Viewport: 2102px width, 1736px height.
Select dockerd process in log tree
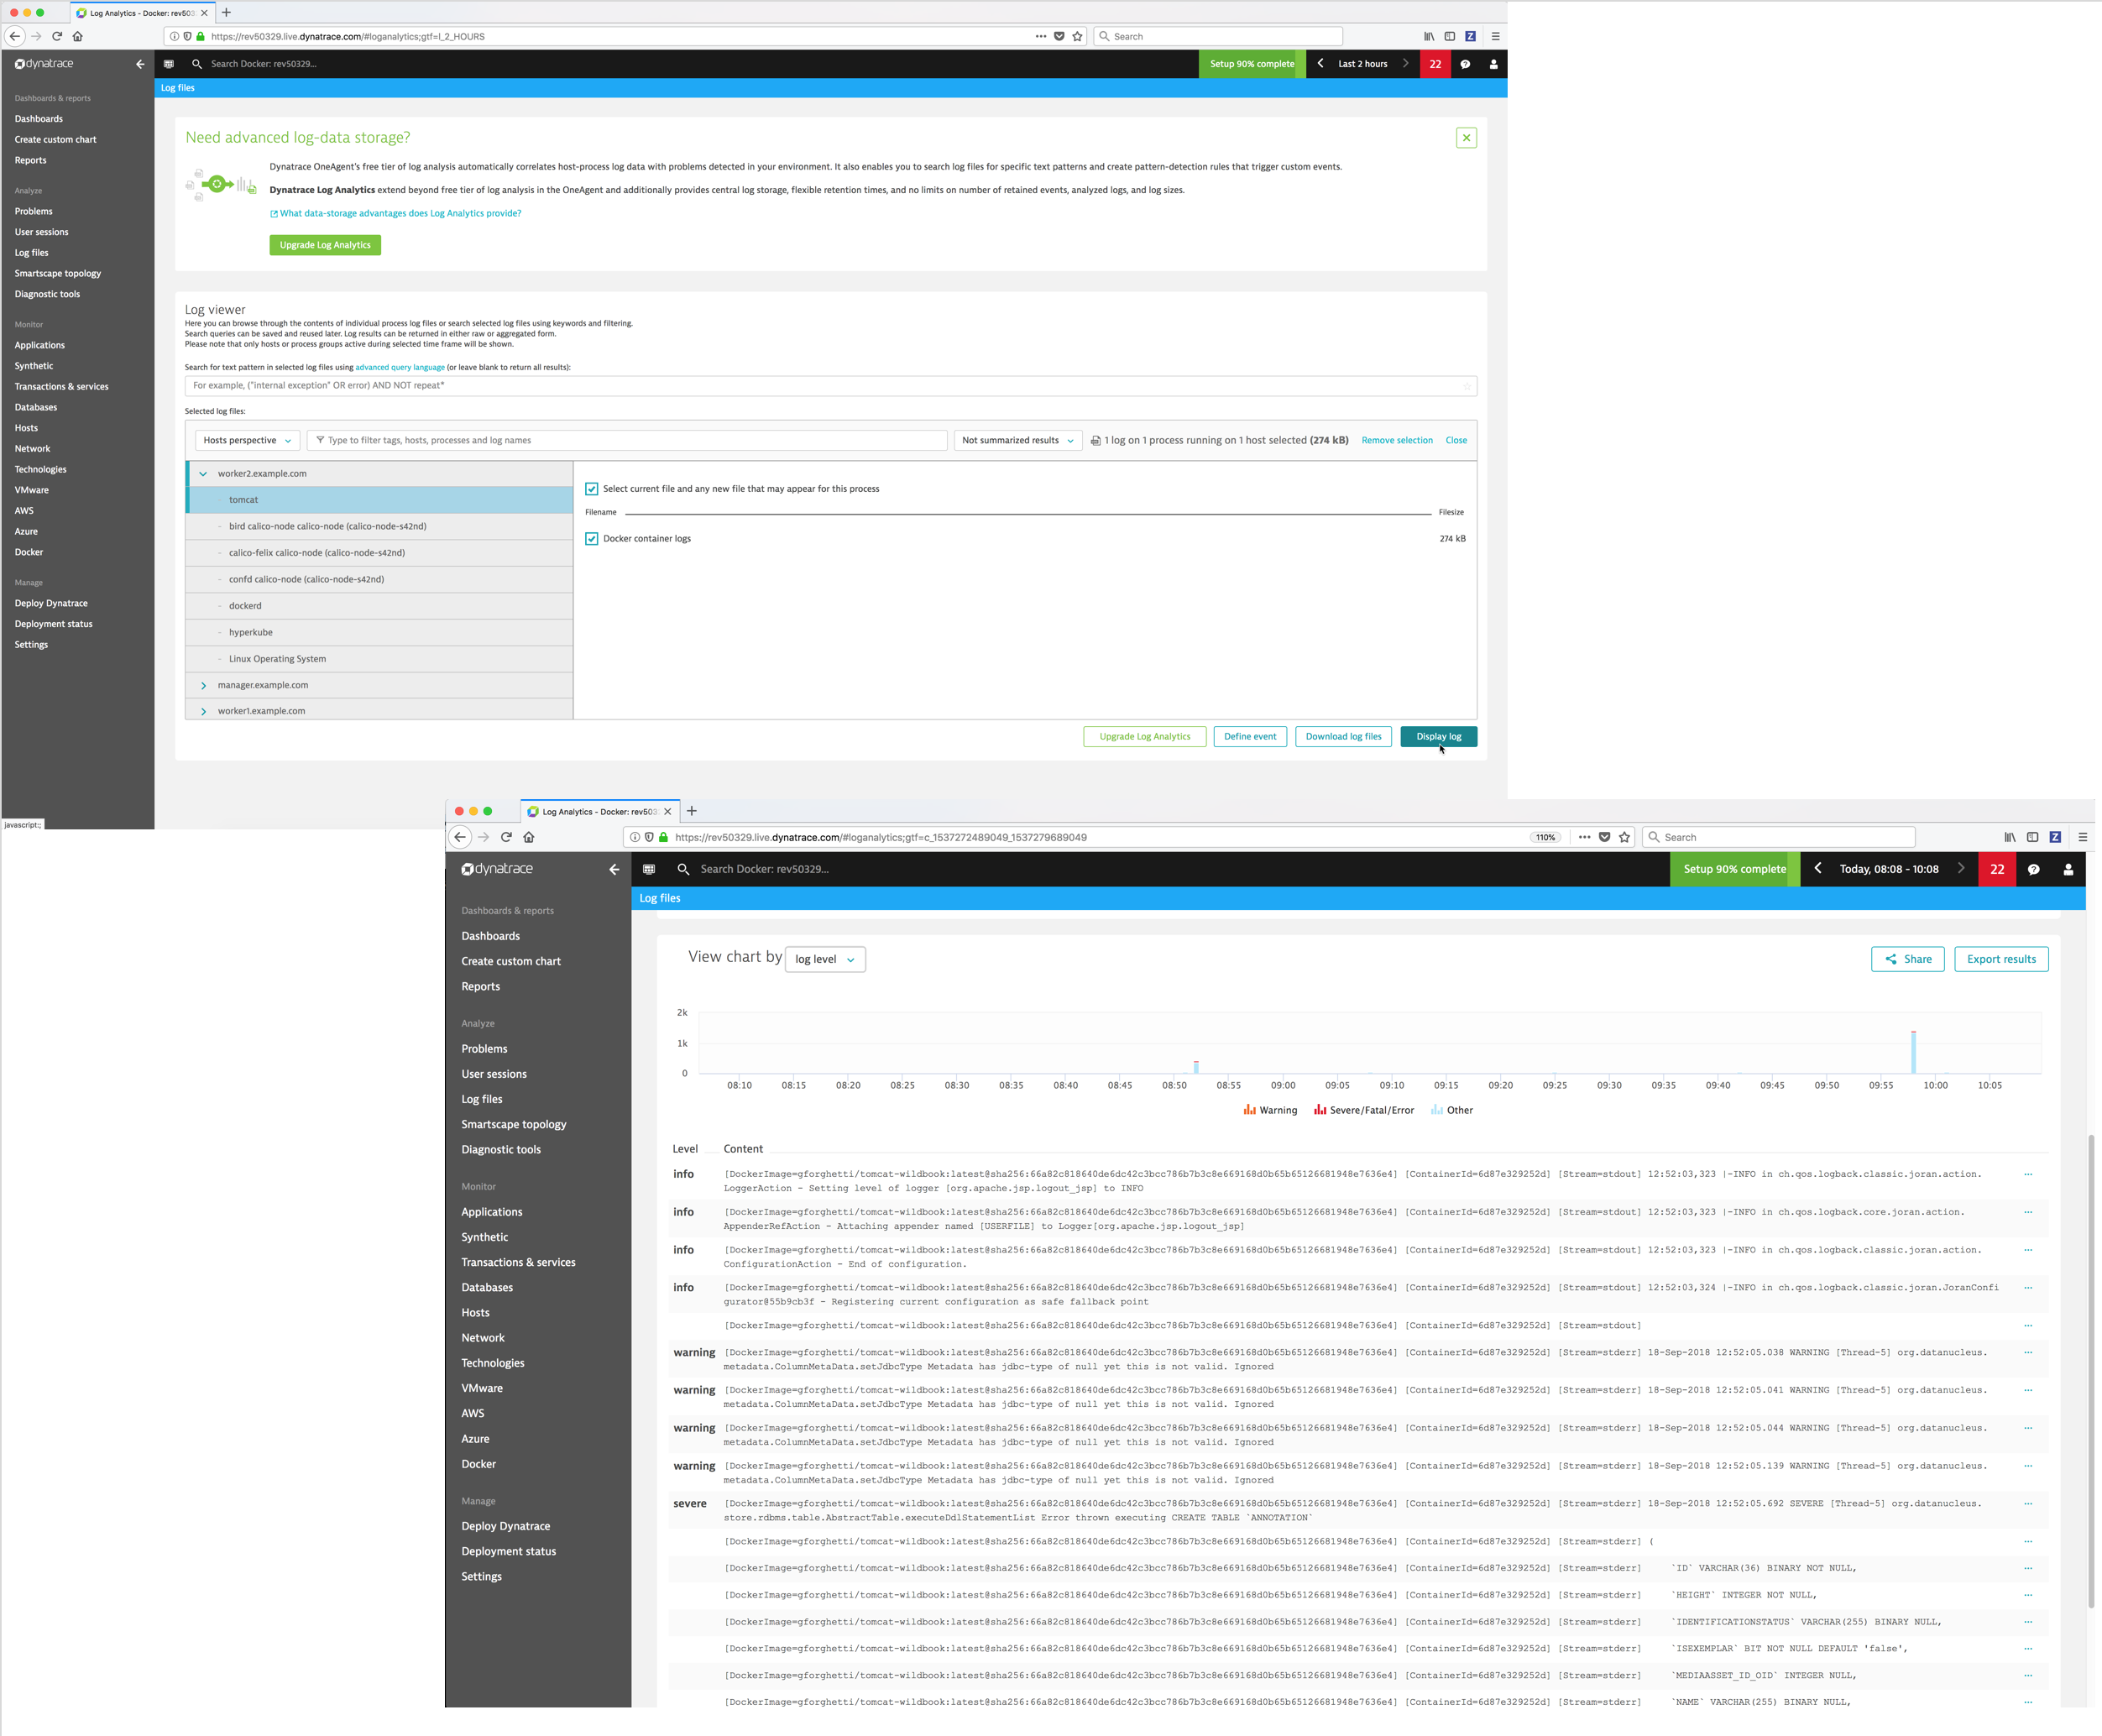click(x=380, y=606)
